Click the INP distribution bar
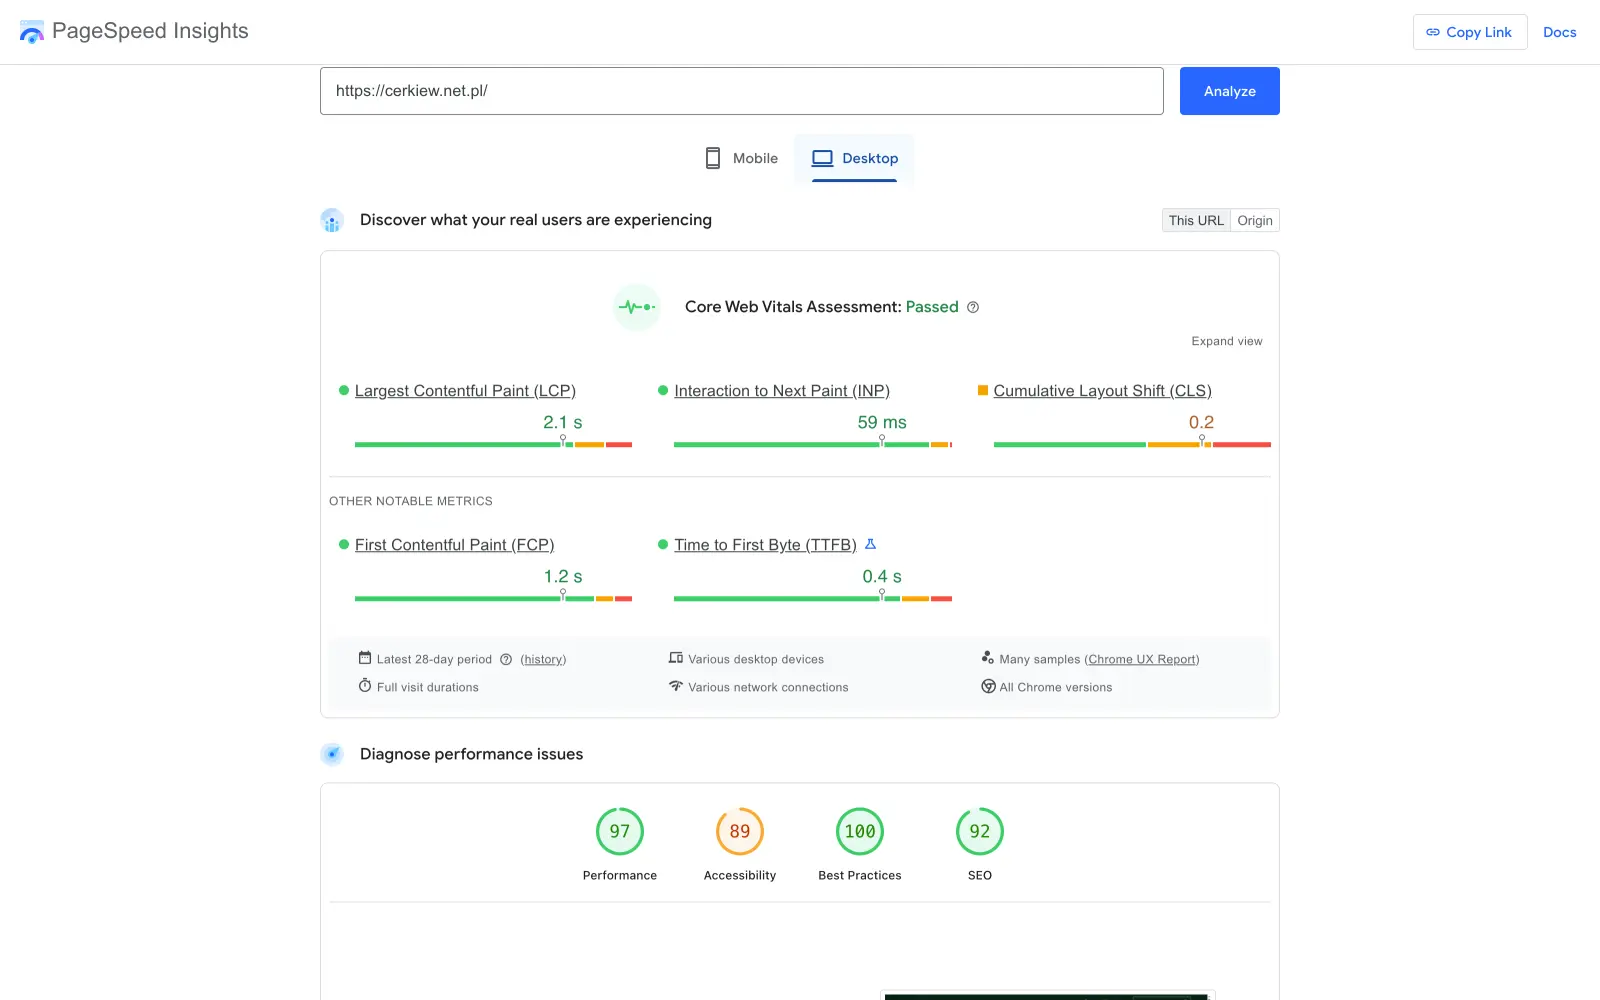This screenshot has height=1000, width=1600. (x=813, y=444)
